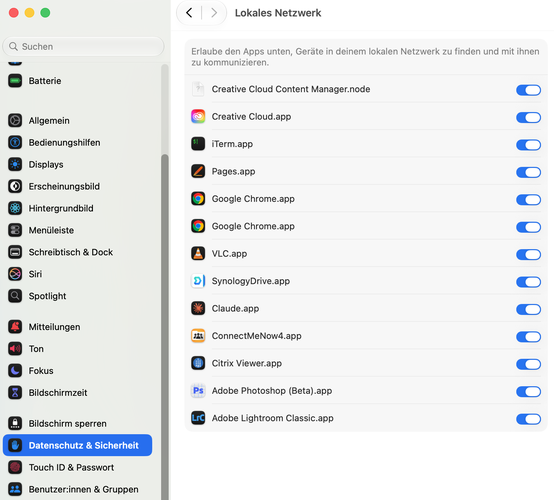Disable SynologyDrive.app local network access
554x500 pixels.
pyautogui.click(x=528, y=282)
